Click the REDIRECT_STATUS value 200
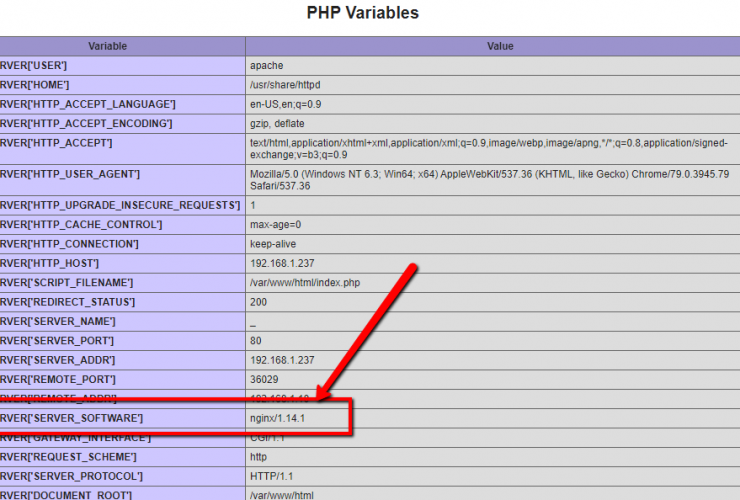The width and height of the screenshot is (740, 500). pyautogui.click(x=259, y=302)
